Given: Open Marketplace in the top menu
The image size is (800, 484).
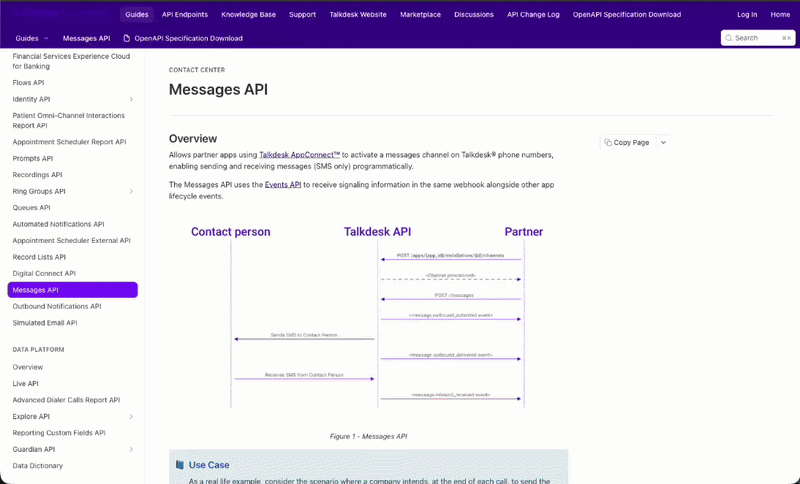Looking at the screenshot, I should coord(420,14).
